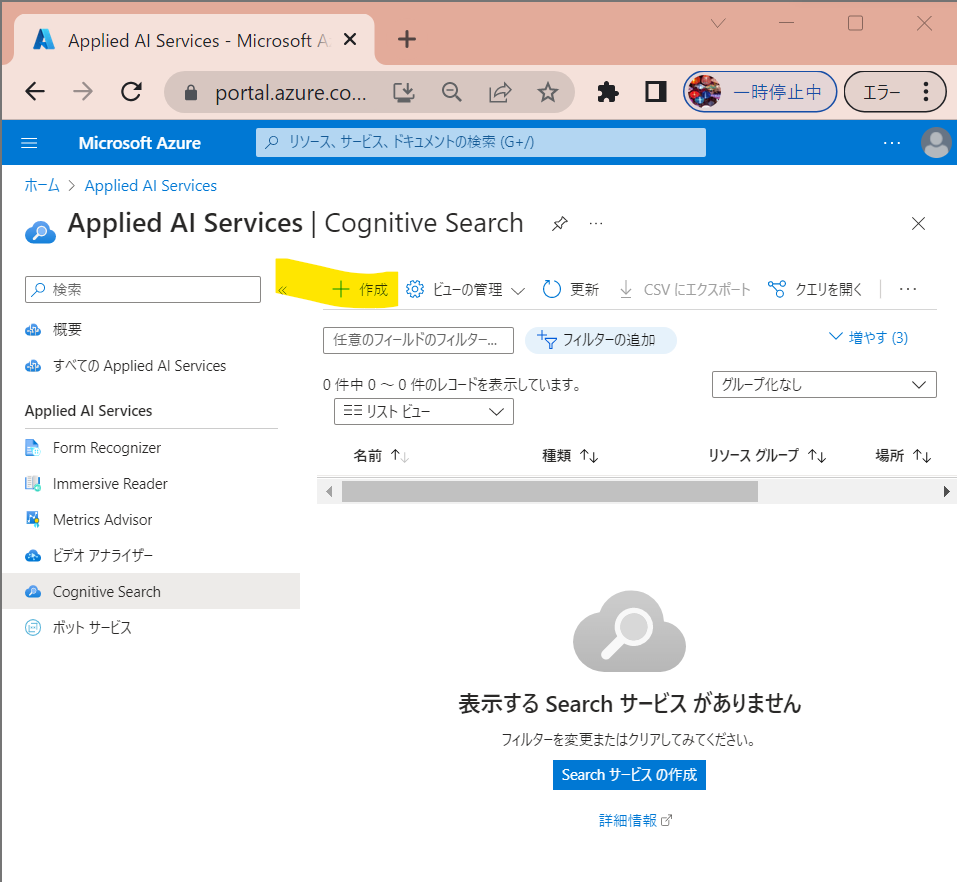
Task: Click the horizontal scrollbar right arrow
Action: pos(946,491)
